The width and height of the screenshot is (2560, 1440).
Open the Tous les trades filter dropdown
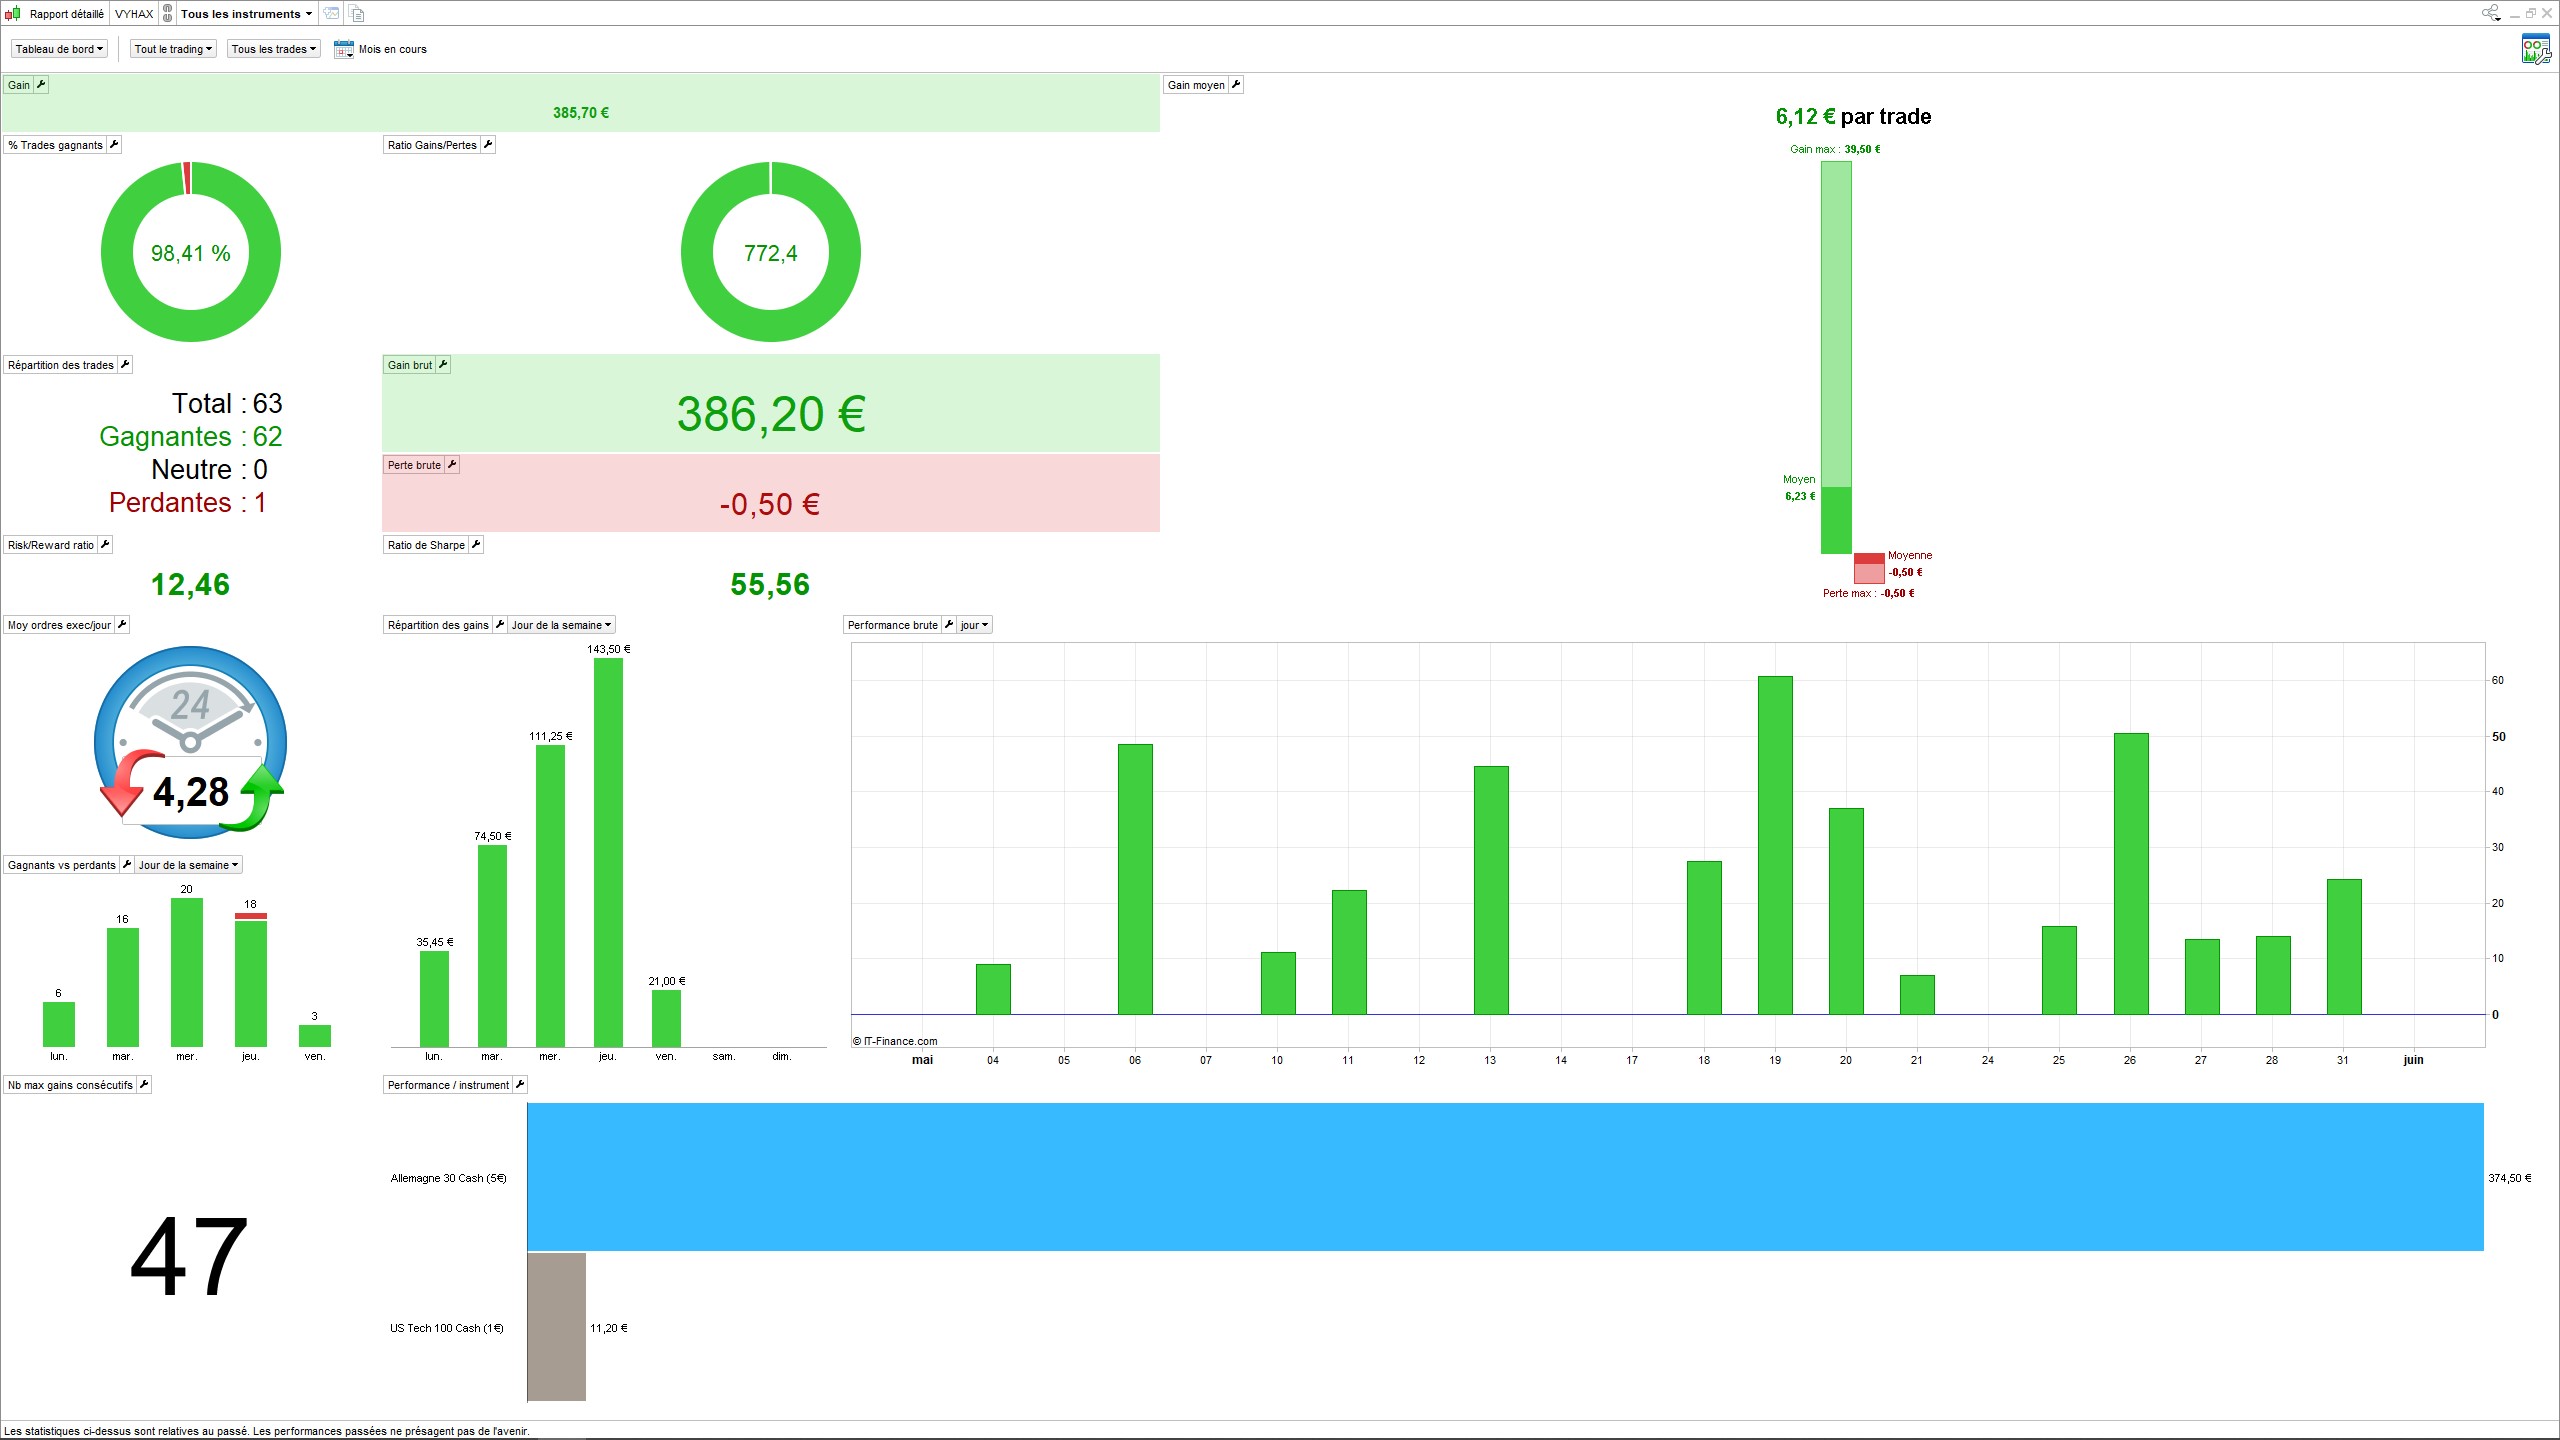[x=273, y=49]
